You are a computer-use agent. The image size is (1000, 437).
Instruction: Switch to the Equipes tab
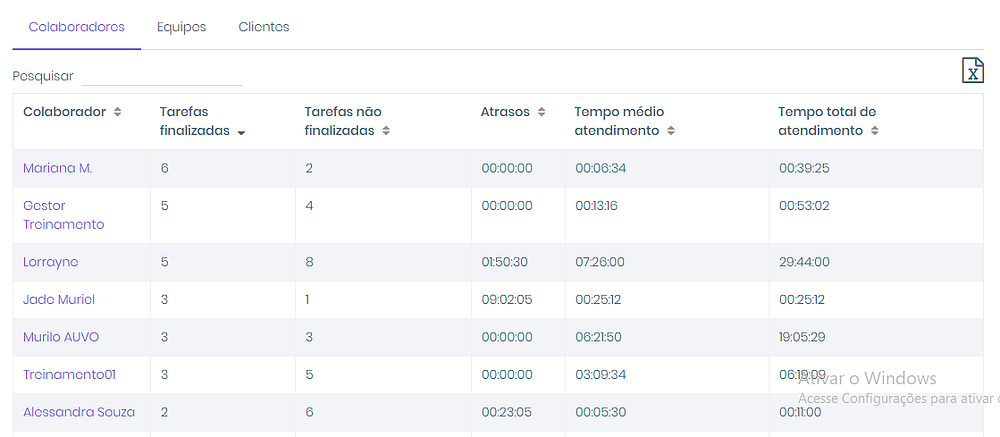182,27
